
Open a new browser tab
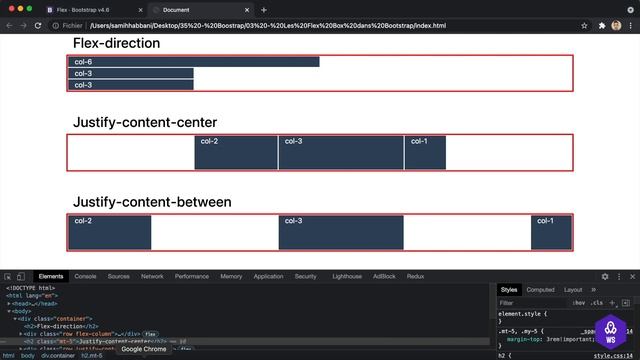point(264,10)
